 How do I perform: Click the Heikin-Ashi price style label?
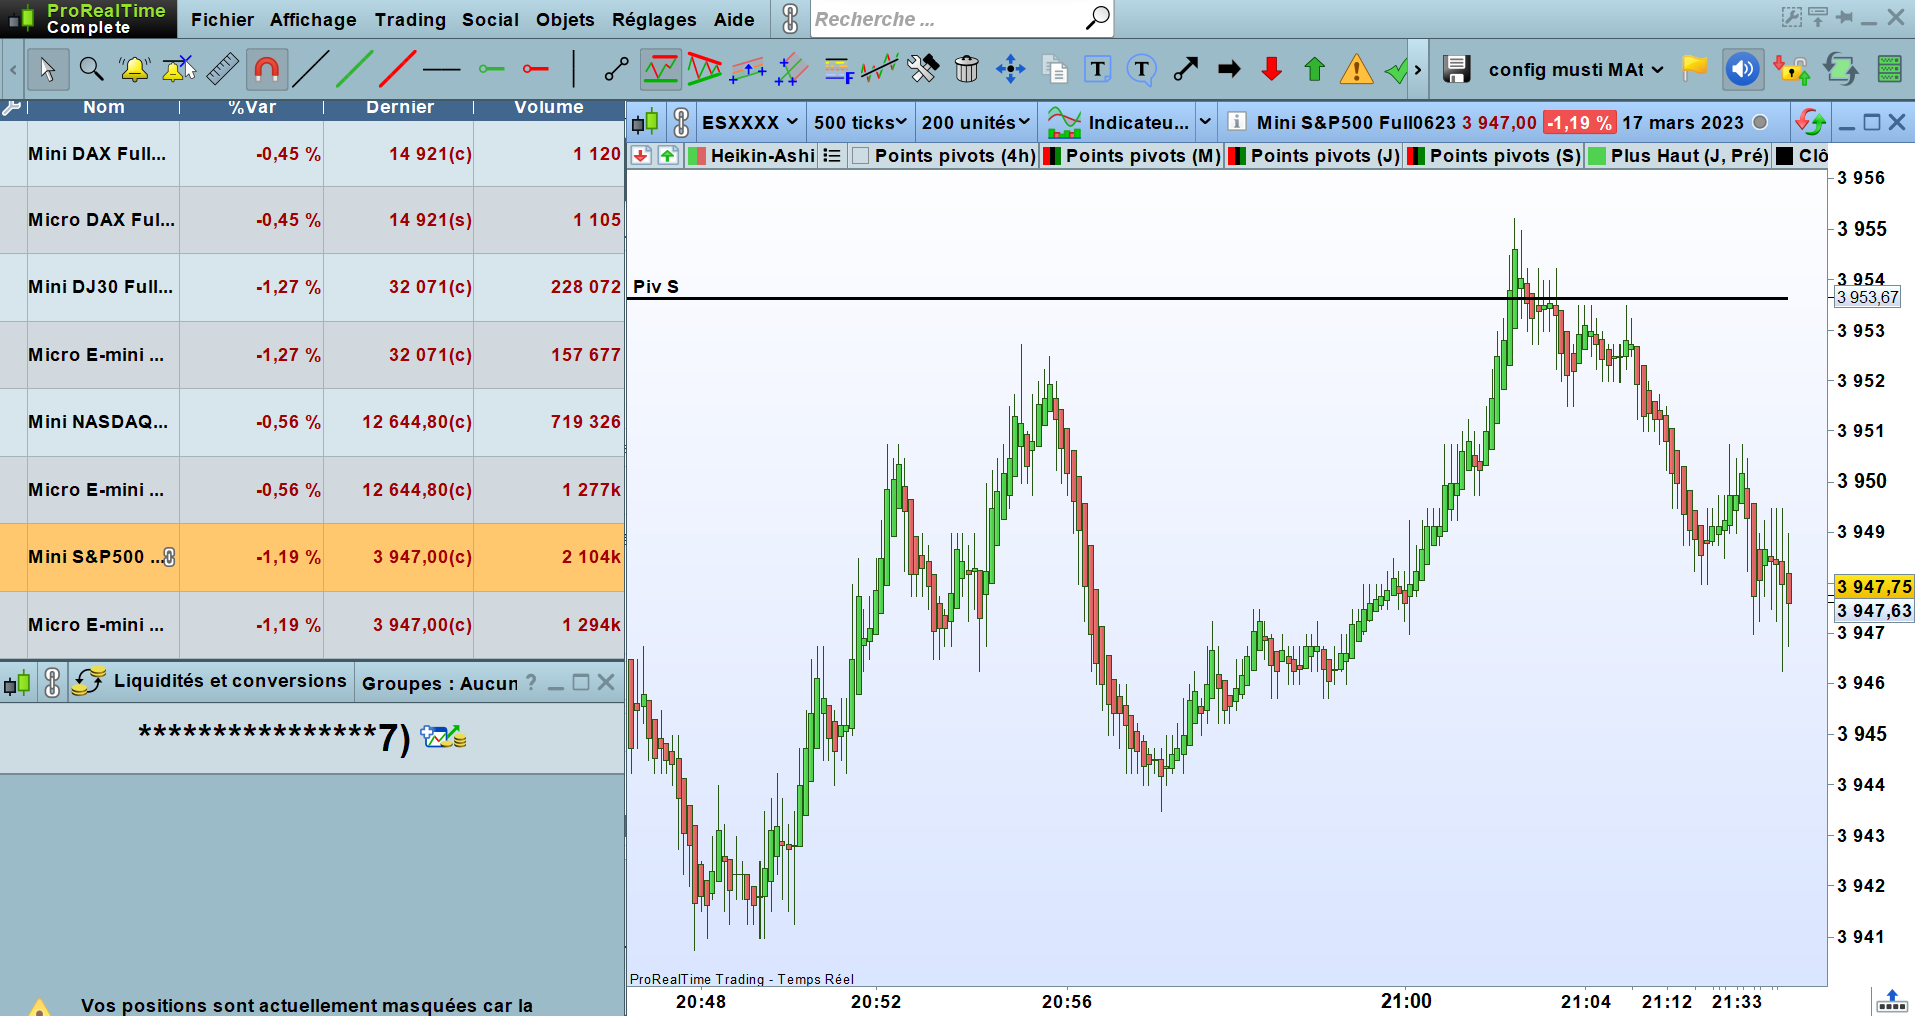click(x=762, y=156)
